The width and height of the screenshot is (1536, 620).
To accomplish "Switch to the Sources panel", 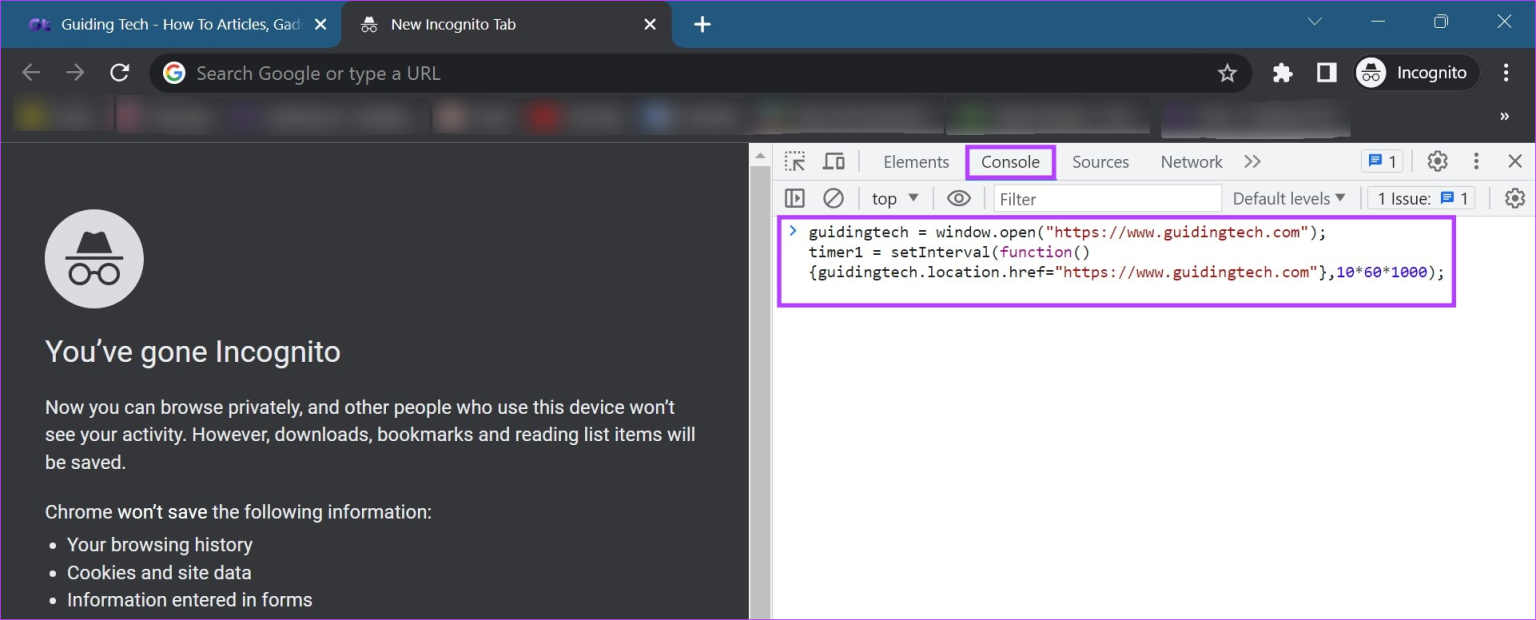I will (x=1100, y=161).
